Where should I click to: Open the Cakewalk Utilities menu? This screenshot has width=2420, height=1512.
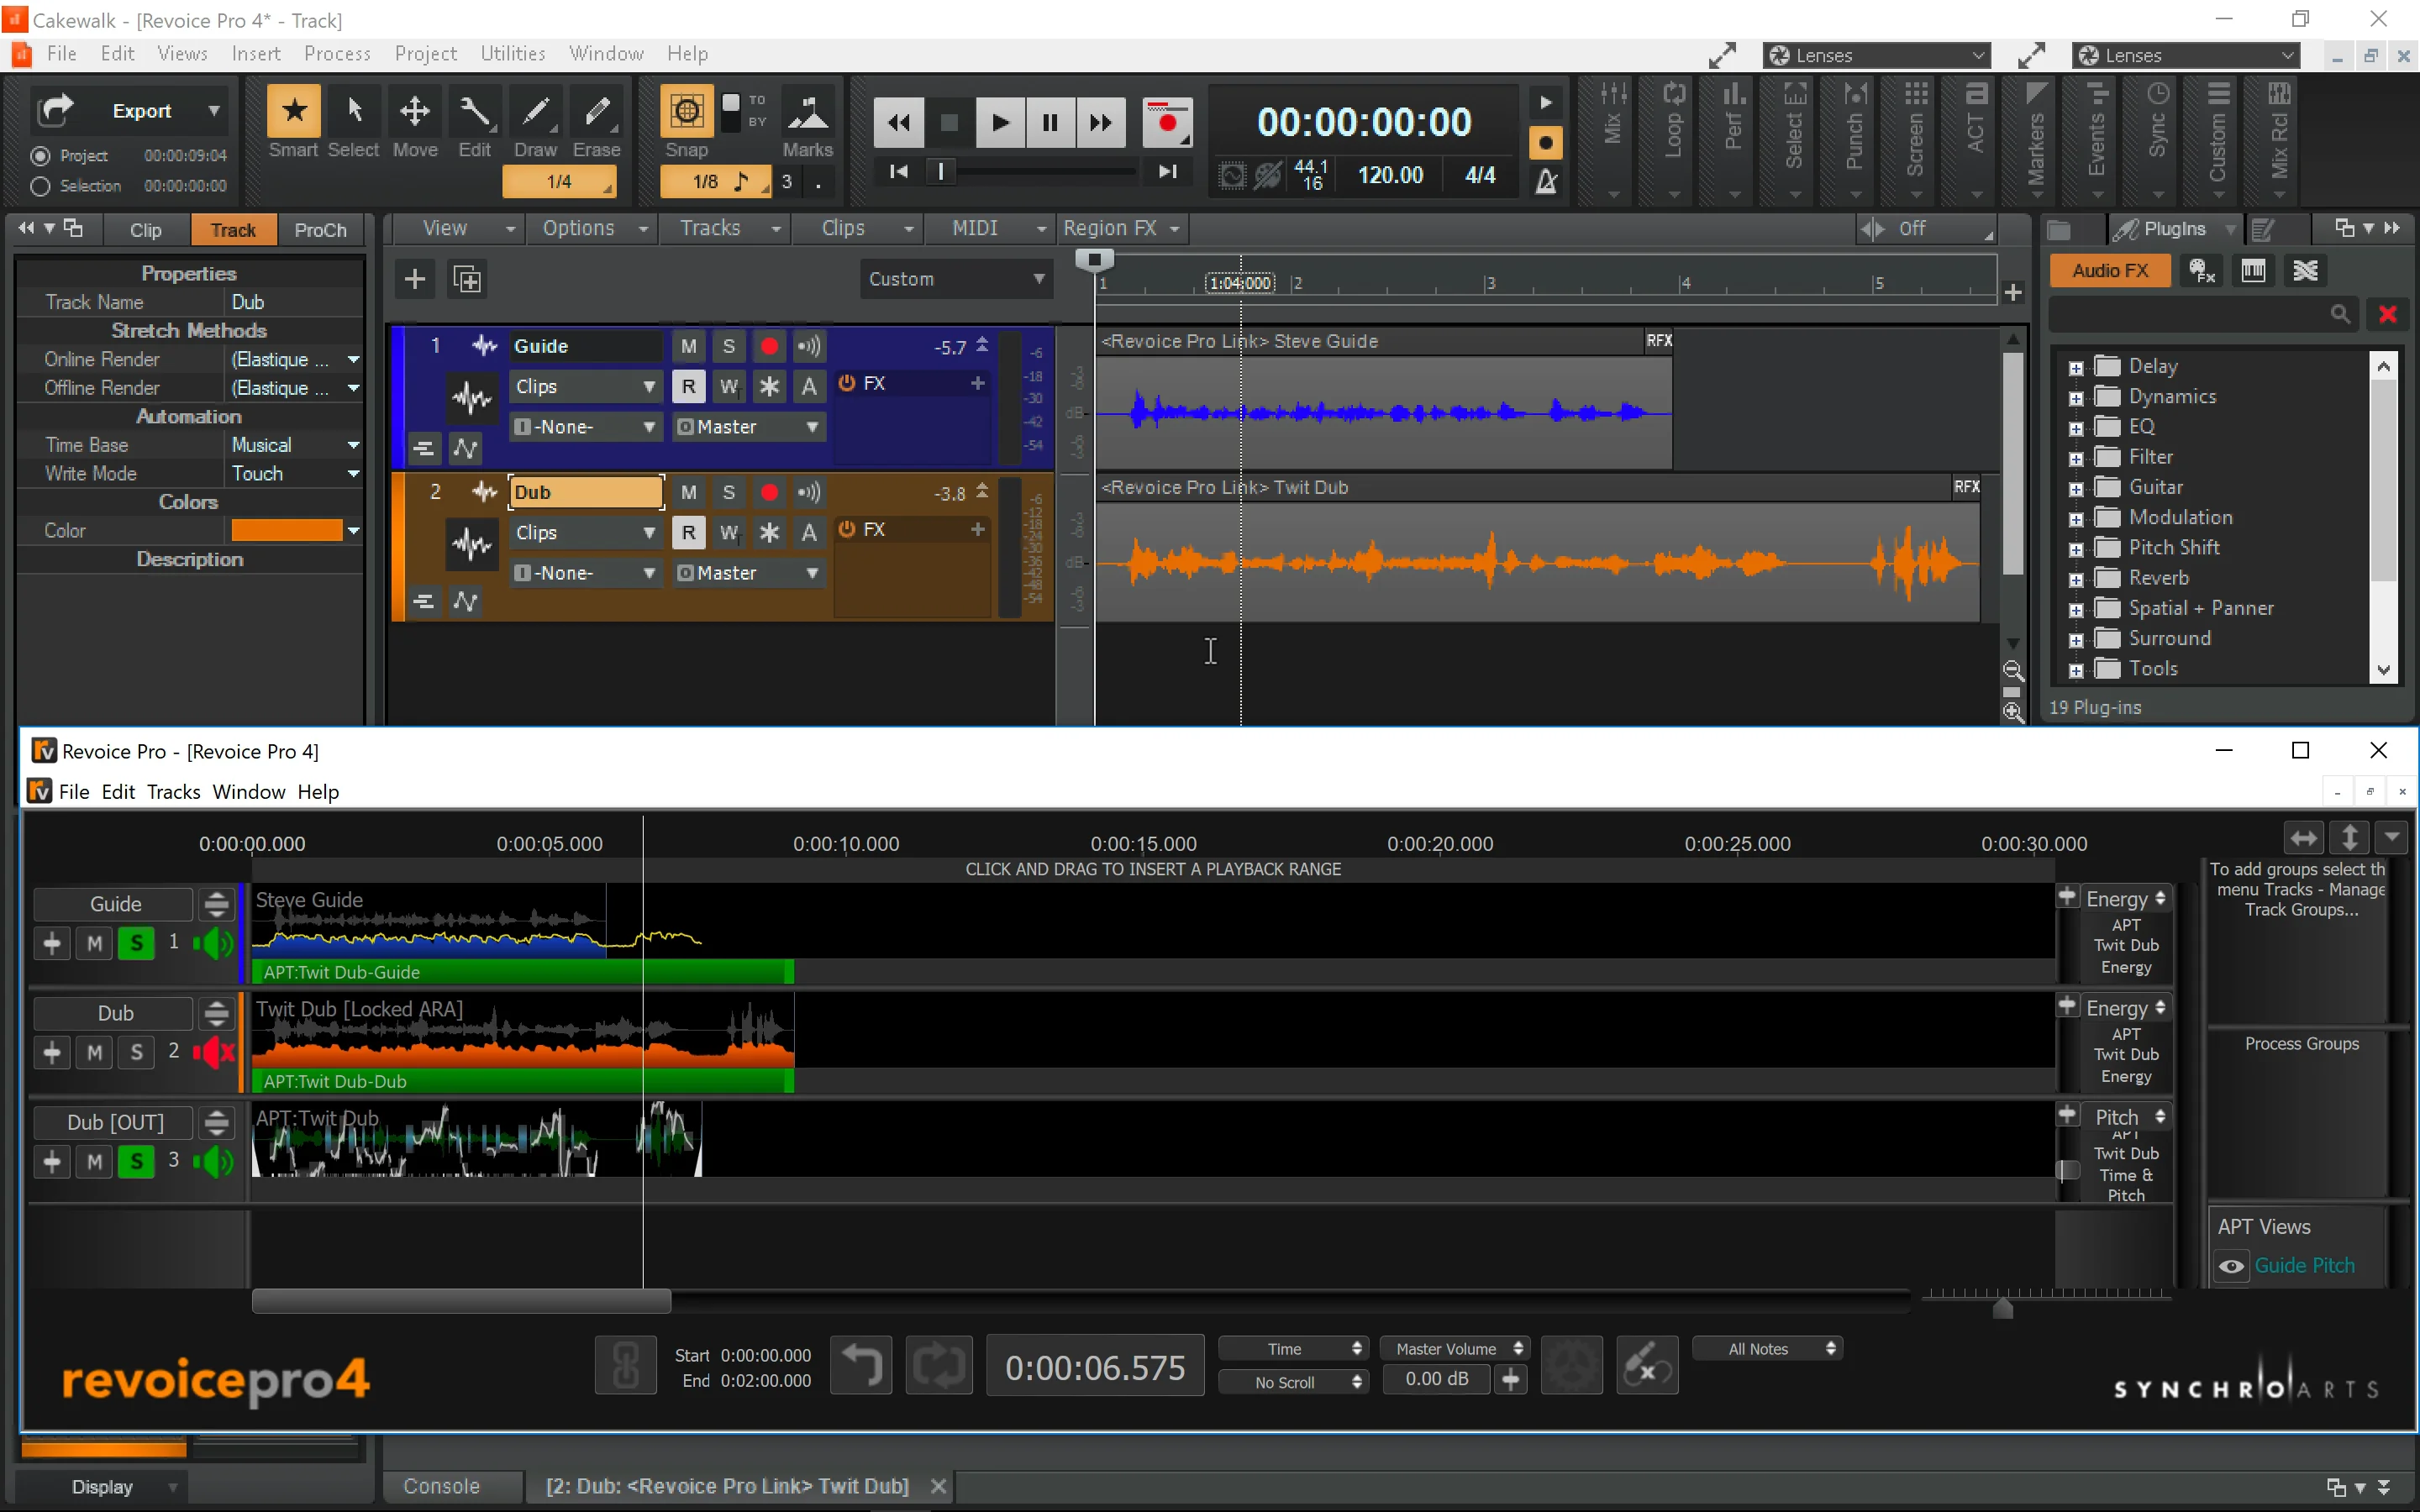(x=513, y=54)
